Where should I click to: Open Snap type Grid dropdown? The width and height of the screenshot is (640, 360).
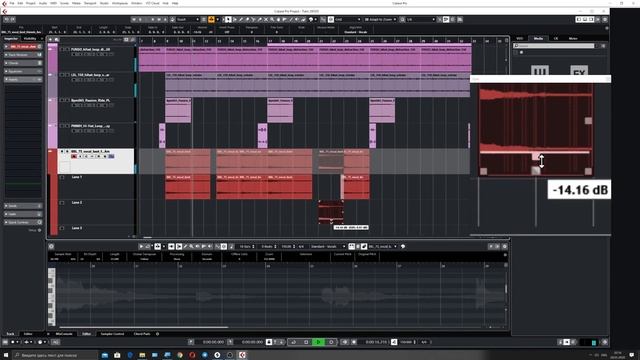click(x=348, y=19)
